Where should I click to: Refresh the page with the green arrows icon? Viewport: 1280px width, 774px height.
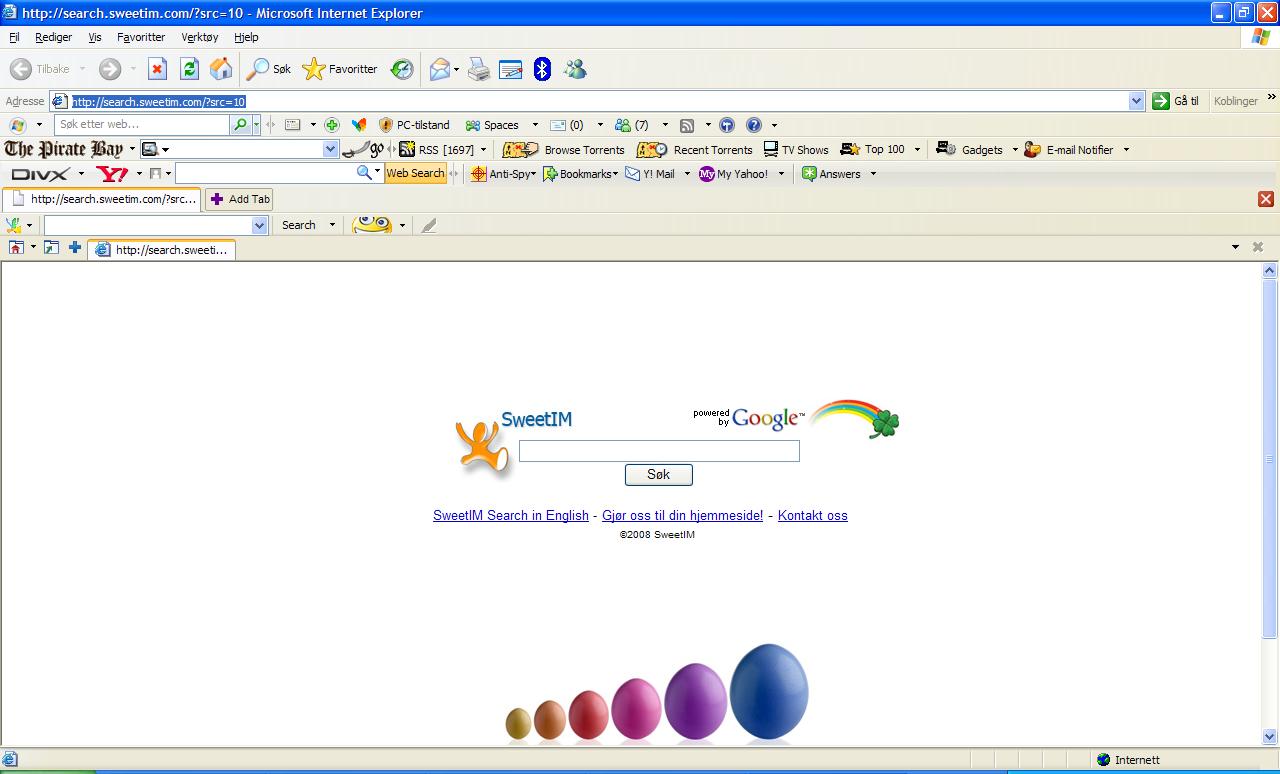coord(189,69)
